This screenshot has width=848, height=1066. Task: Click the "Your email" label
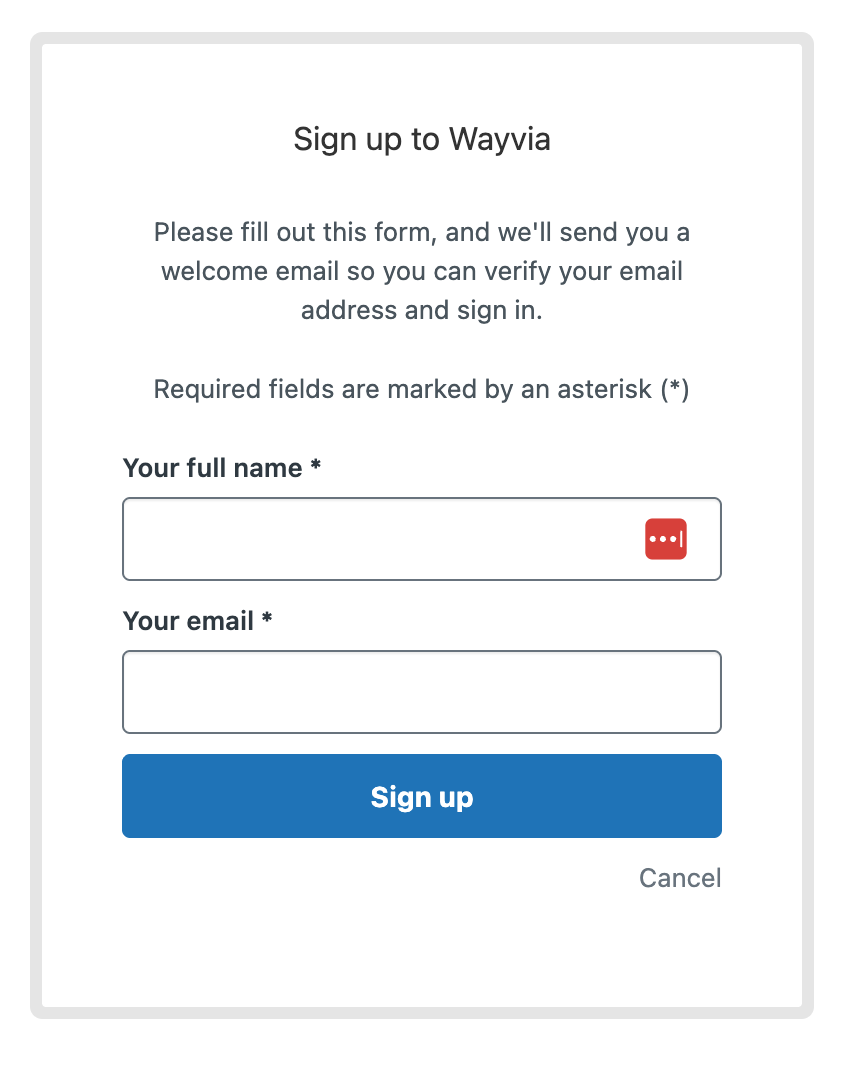(188, 621)
